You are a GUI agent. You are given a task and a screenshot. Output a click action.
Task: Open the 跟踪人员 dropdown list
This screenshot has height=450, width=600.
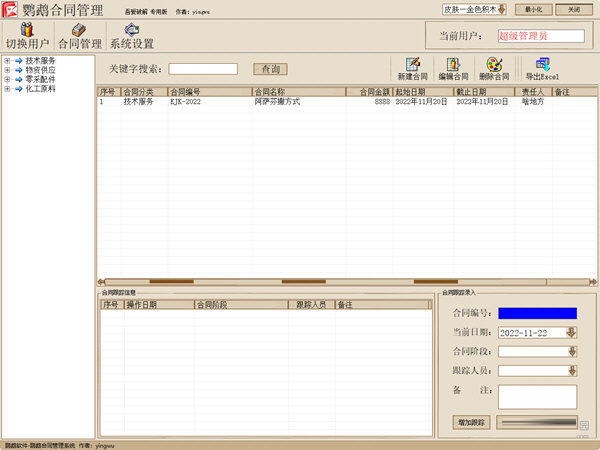click(x=571, y=370)
